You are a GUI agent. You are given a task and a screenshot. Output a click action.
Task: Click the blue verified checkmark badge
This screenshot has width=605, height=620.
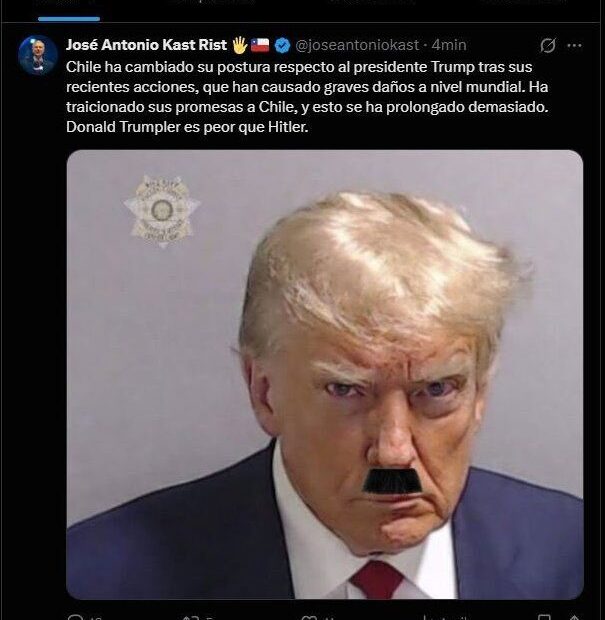pyautogui.click(x=282, y=45)
